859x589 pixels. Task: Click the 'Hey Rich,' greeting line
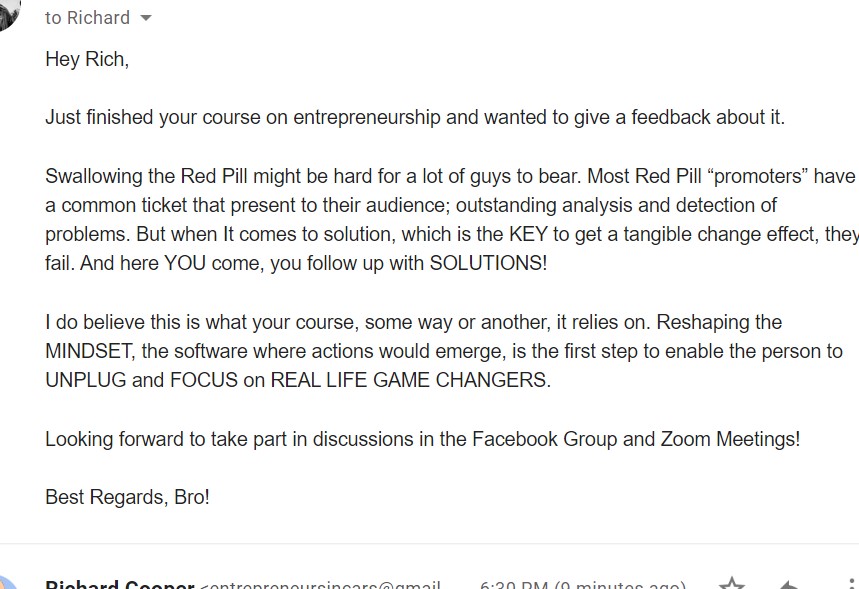[x=87, y=59]
